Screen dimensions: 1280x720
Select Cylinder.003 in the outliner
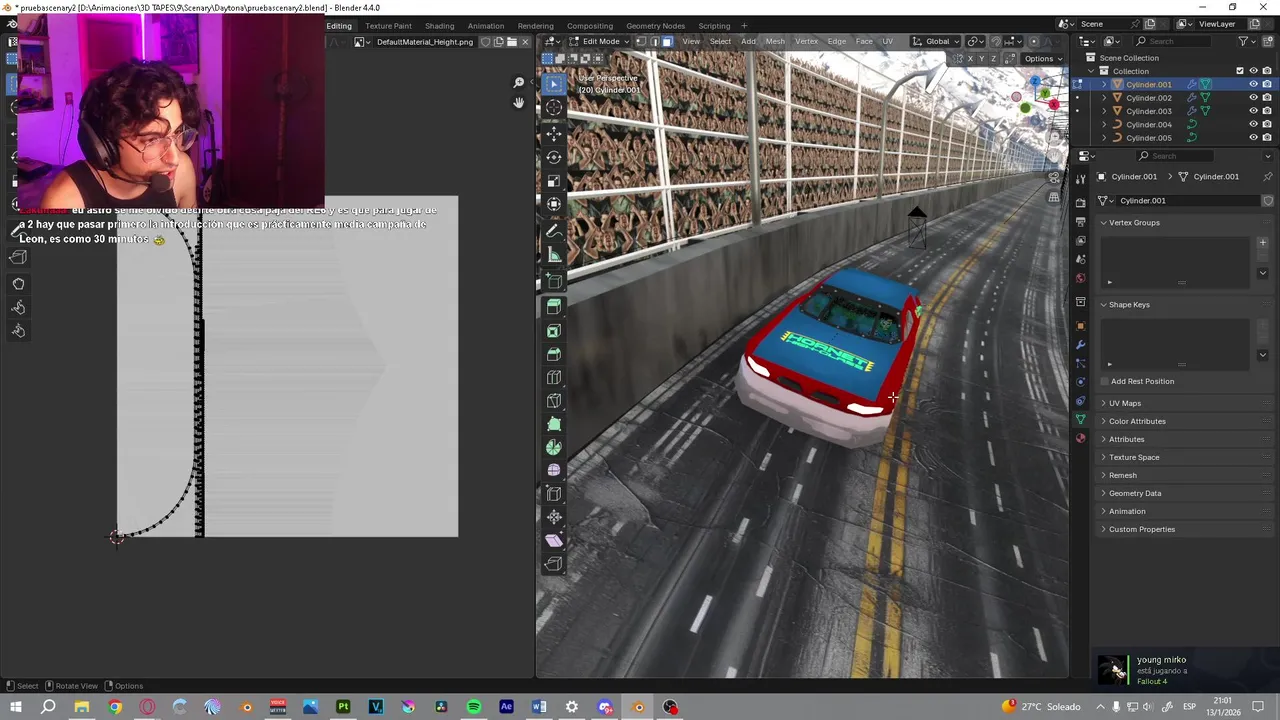point(1148,111)
